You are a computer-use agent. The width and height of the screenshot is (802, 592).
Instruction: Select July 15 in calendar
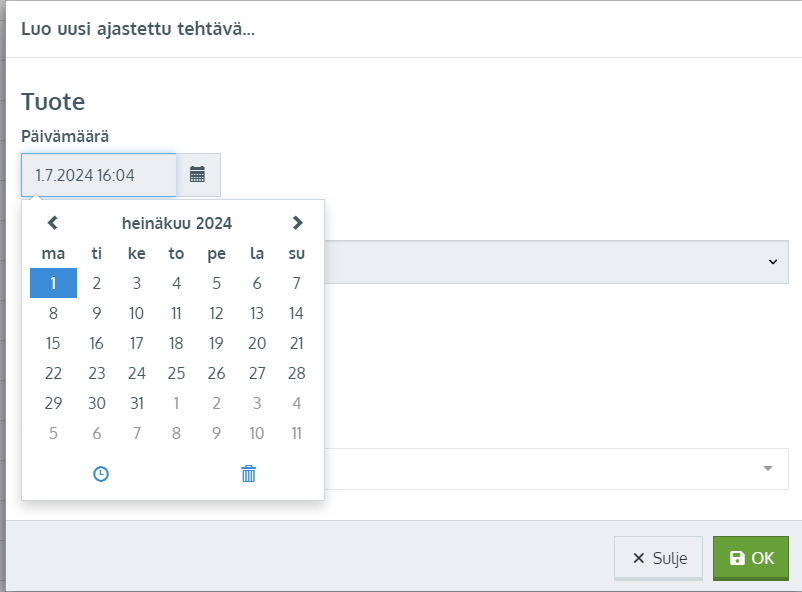coord(53,343)
